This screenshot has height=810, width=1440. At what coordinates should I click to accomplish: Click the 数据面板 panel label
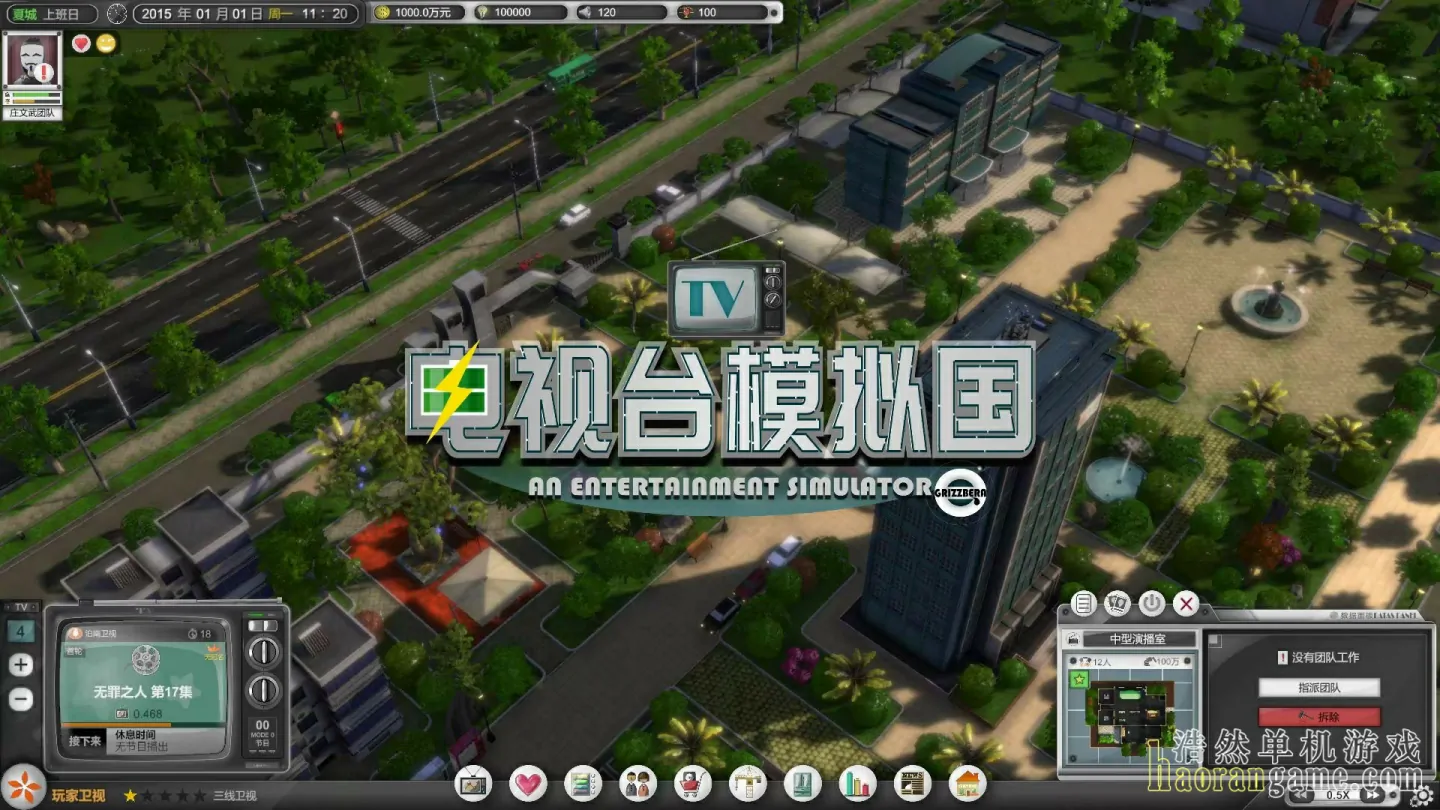[x=1373, y=615]
